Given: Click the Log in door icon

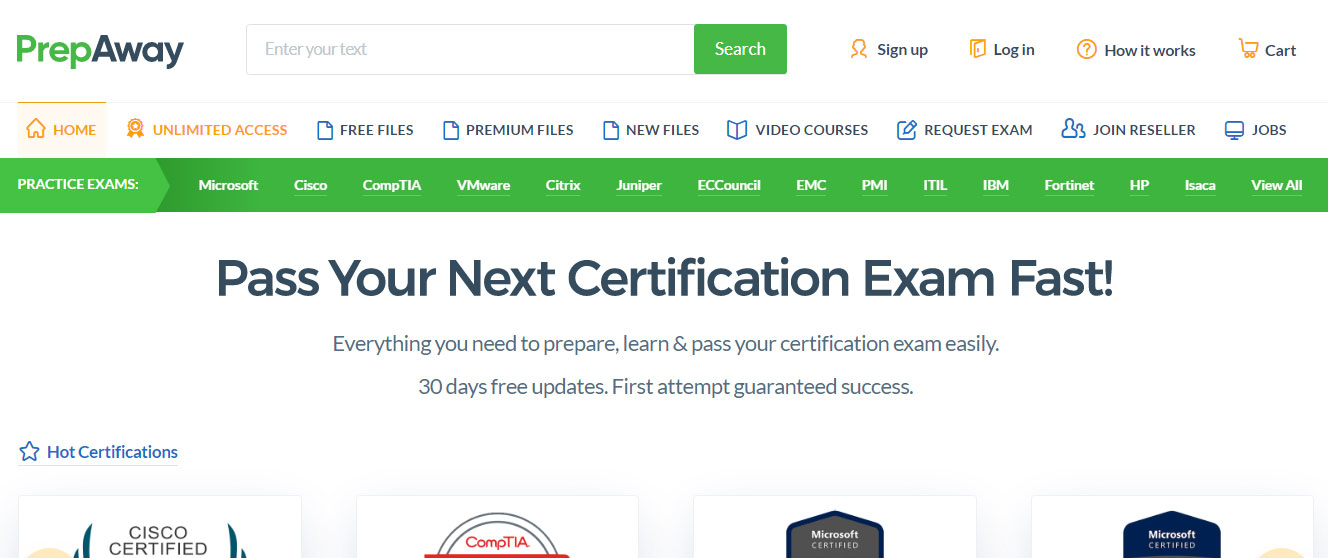Looking at the screenshot, I should (x=977, y=49).
